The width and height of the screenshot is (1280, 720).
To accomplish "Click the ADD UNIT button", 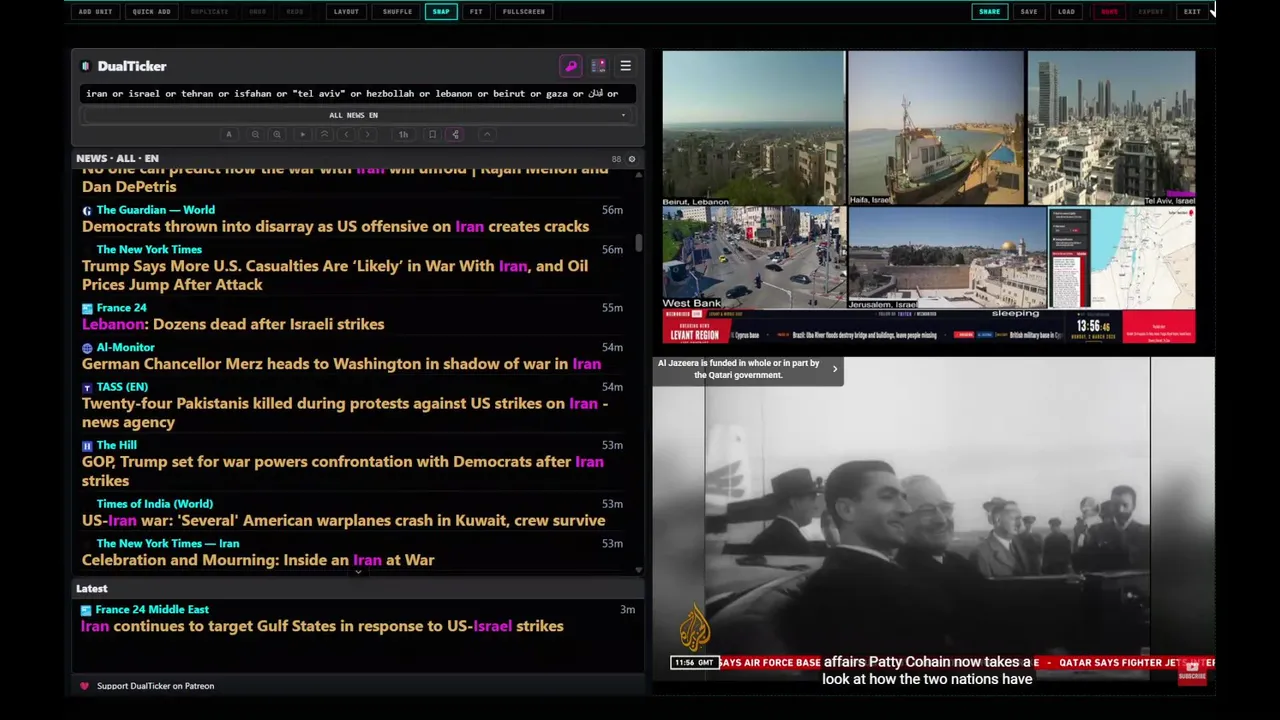I will pos(95,12).
